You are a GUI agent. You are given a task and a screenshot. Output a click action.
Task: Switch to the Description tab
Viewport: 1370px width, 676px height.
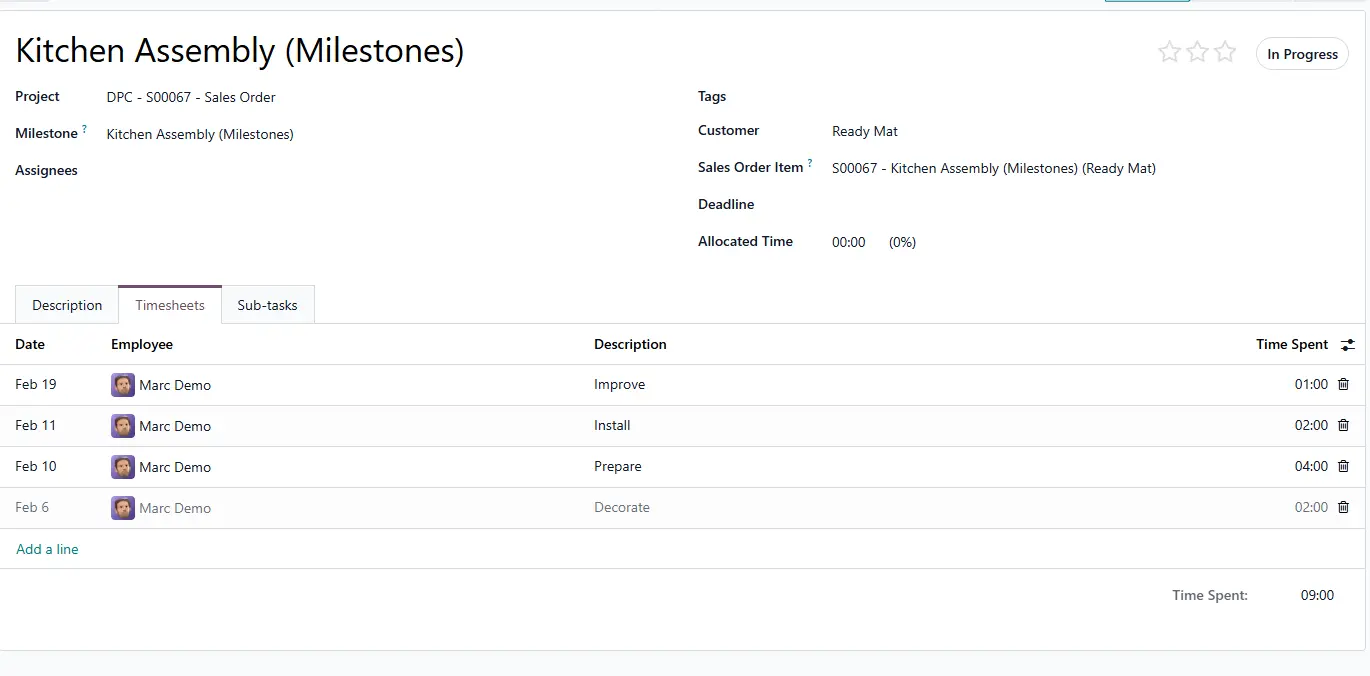coord(67,305)
